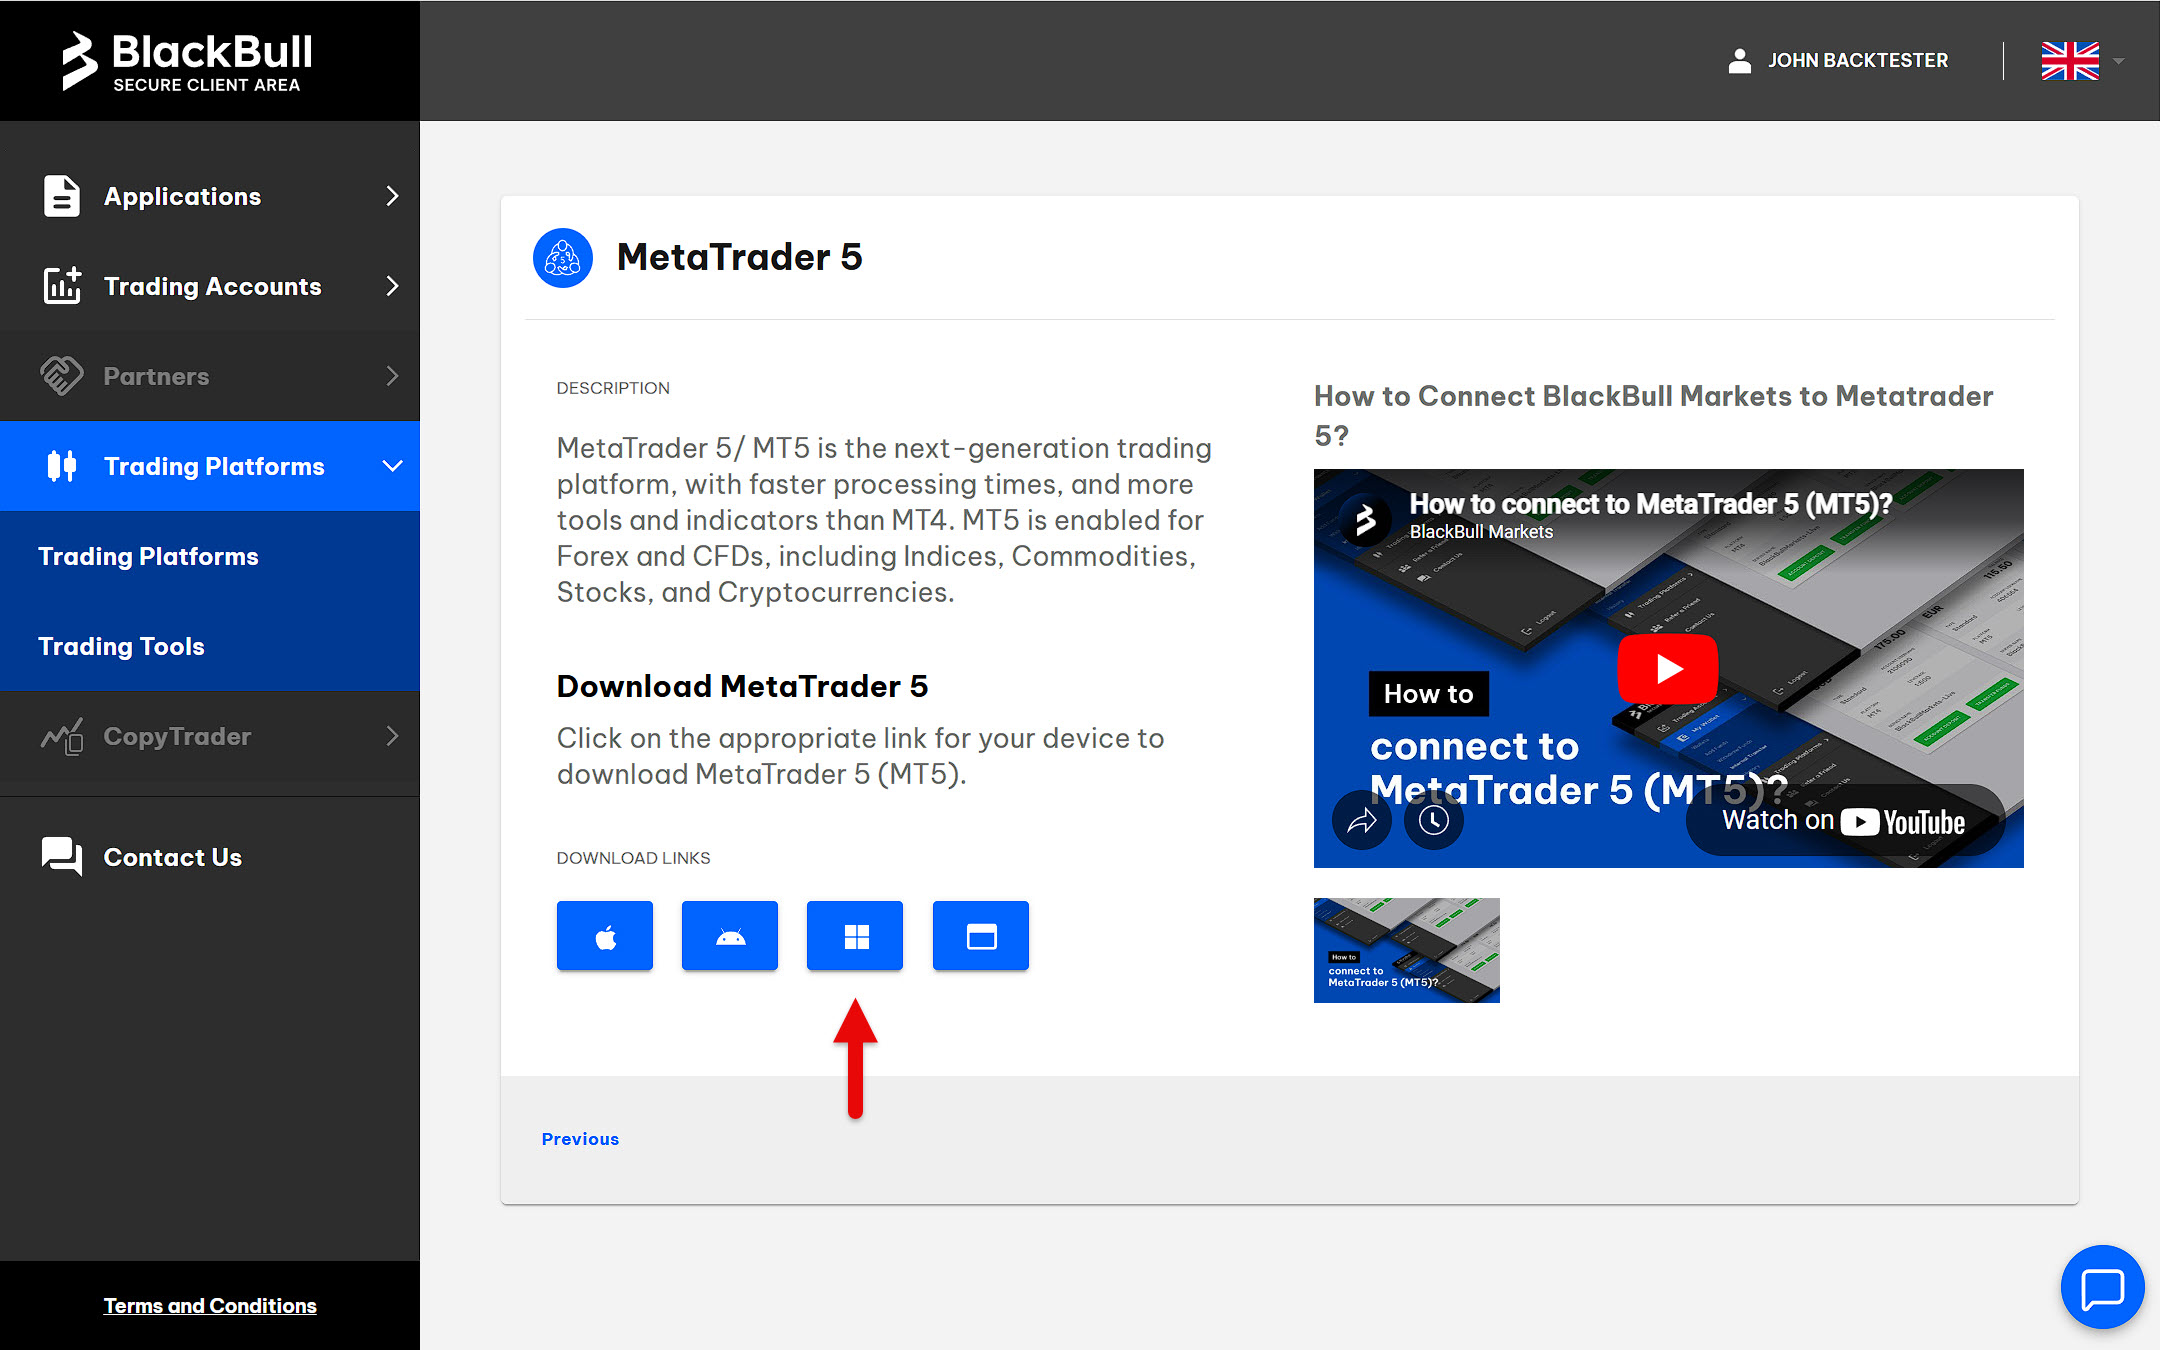This screenshot has width=2160, height=1350.
Task: Select the Trading Platforms submenu item
Action: pyautogui.click(x=148, y=556)
